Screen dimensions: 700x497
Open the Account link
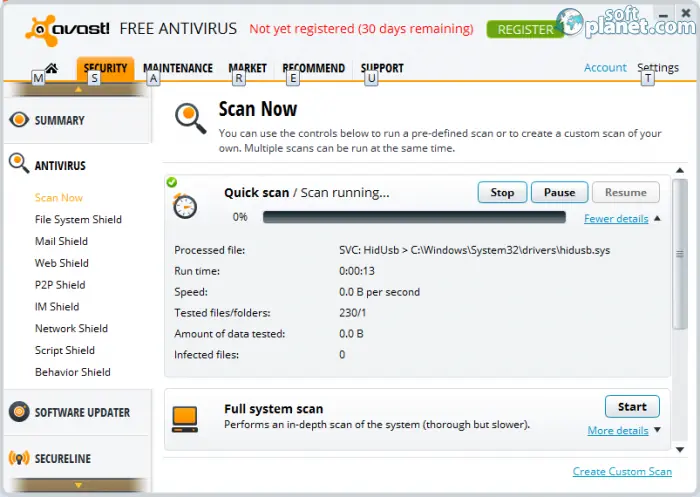(605, 67)
